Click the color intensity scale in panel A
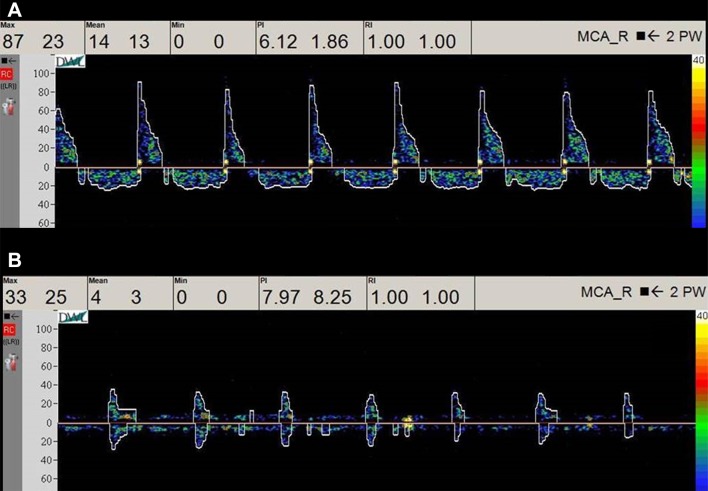The width and height of the screenshot is (708, 491). point(698,142)
